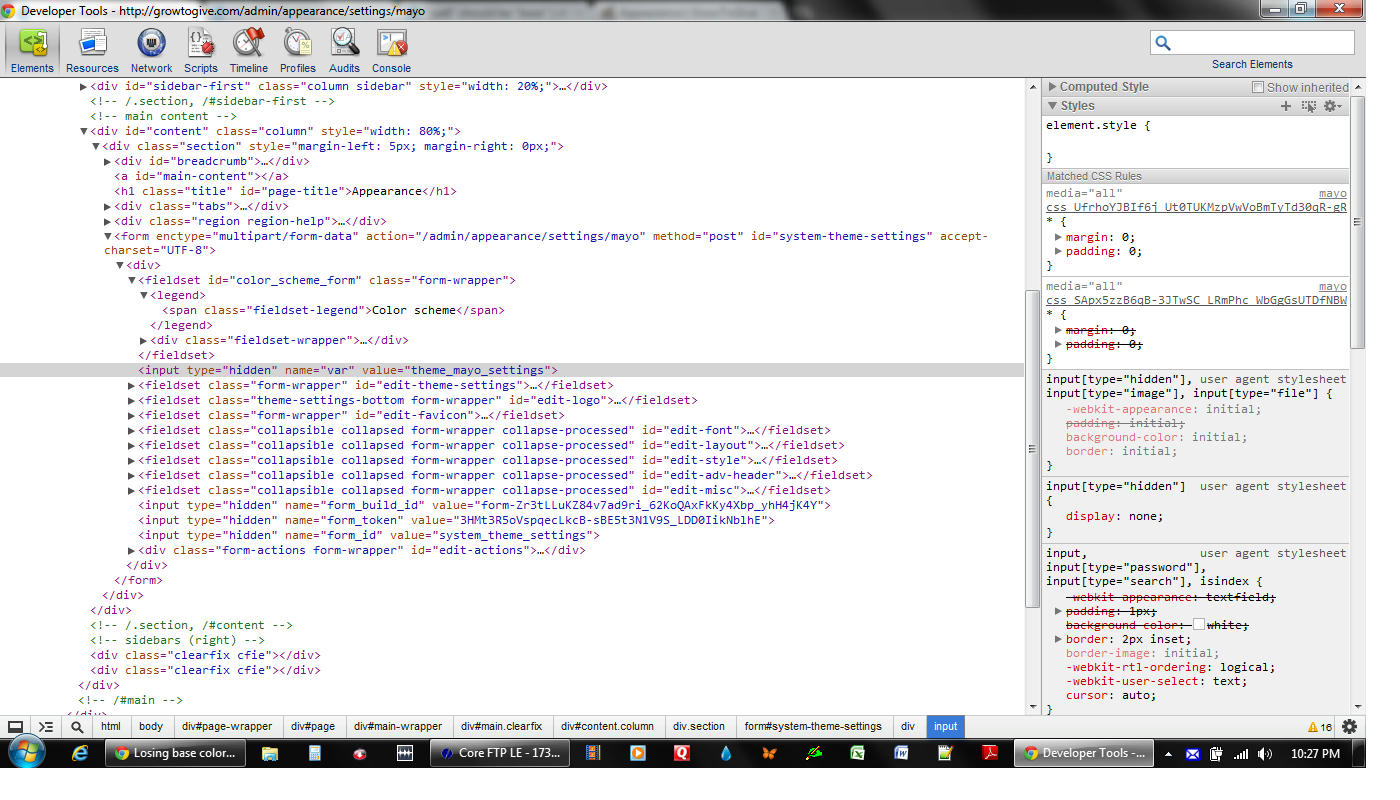
Task: Select the h1 page-title Appearance line
Action: (285, 191)
